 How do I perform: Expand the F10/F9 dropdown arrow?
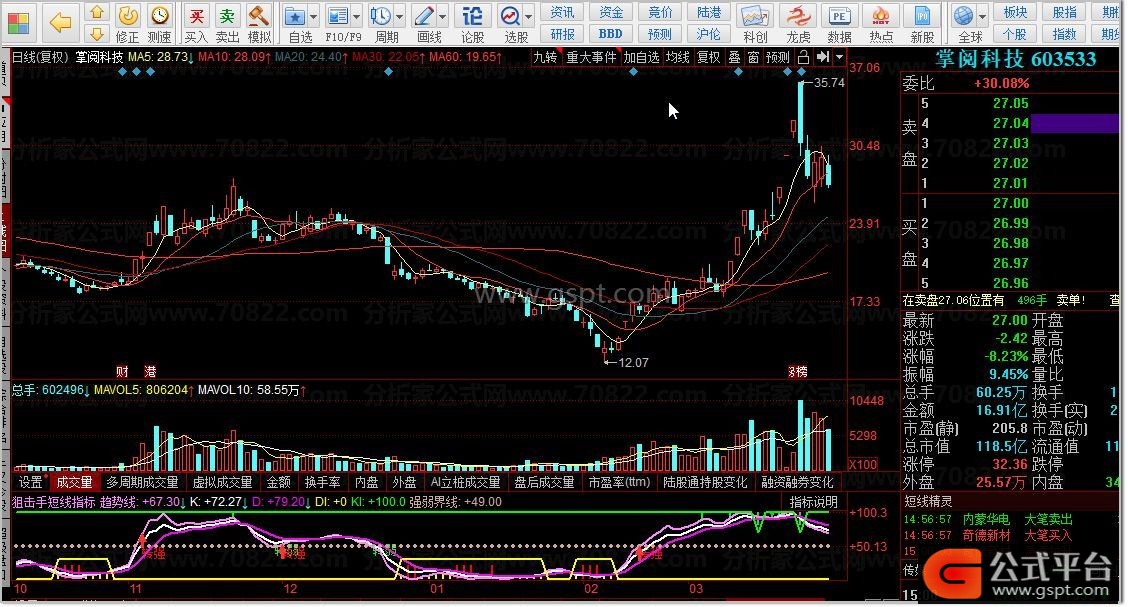pyautogui.click(x=357, y=16)
